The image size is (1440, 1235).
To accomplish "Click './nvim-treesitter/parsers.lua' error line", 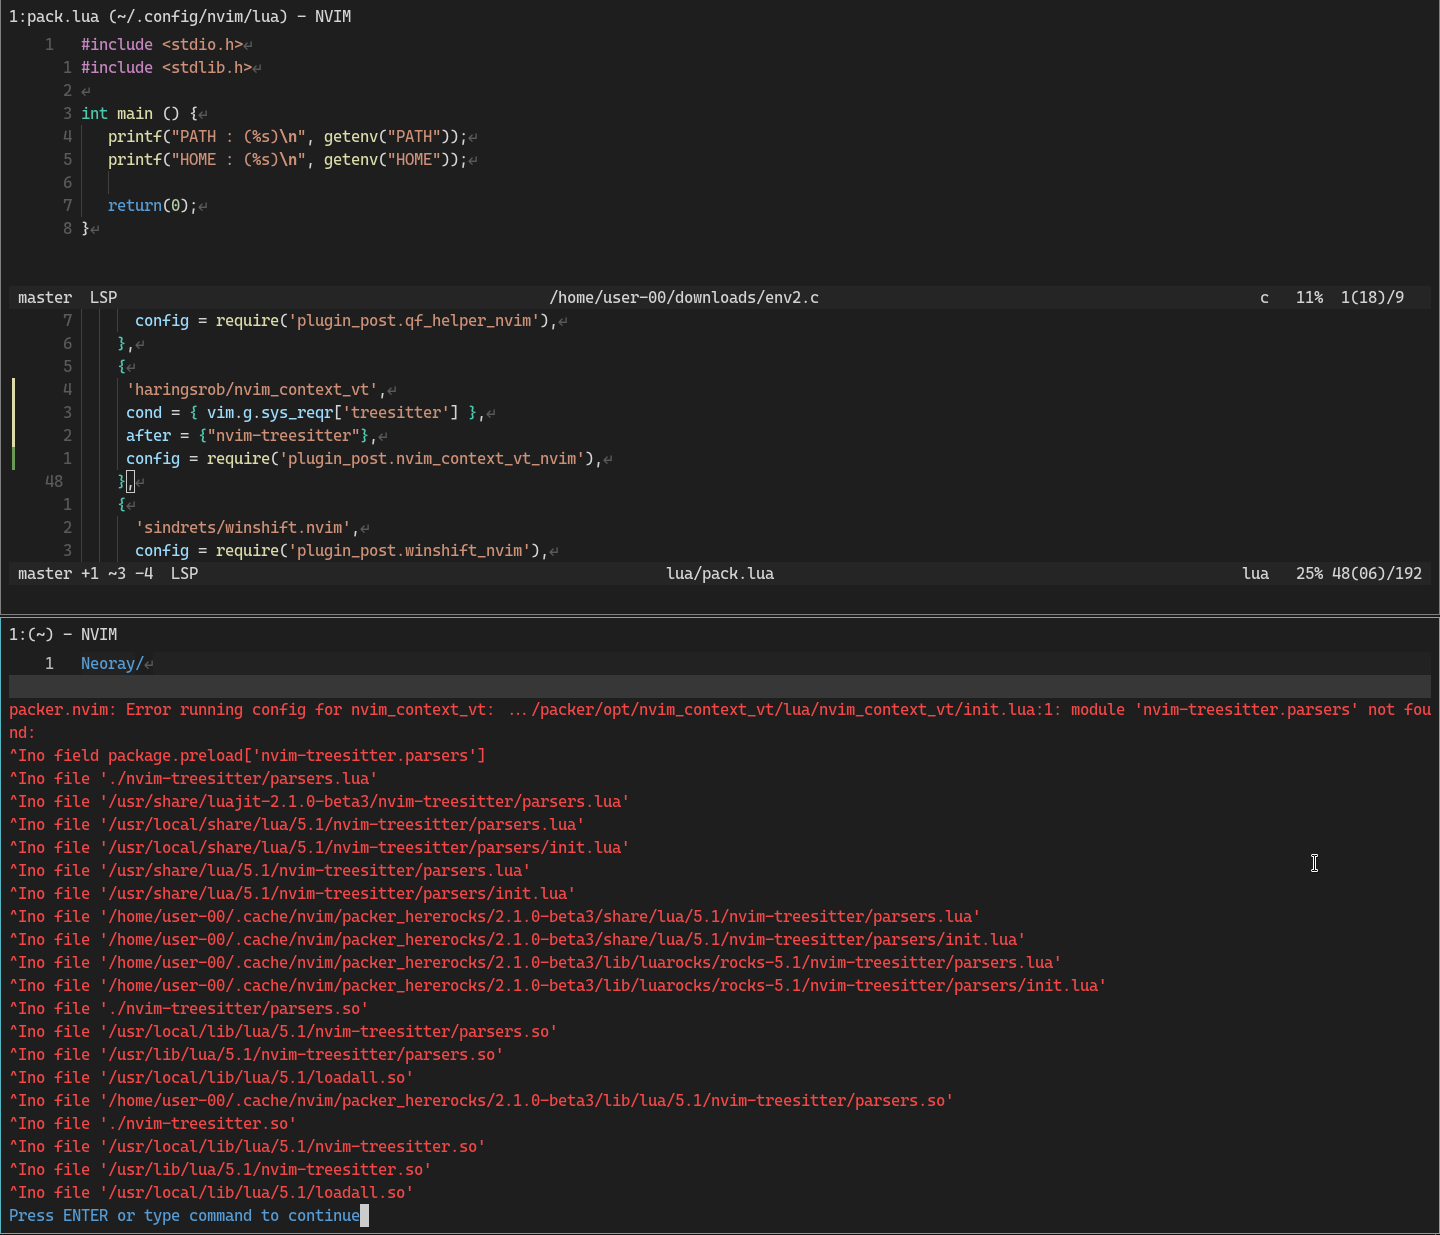I will tap(193, 778).
